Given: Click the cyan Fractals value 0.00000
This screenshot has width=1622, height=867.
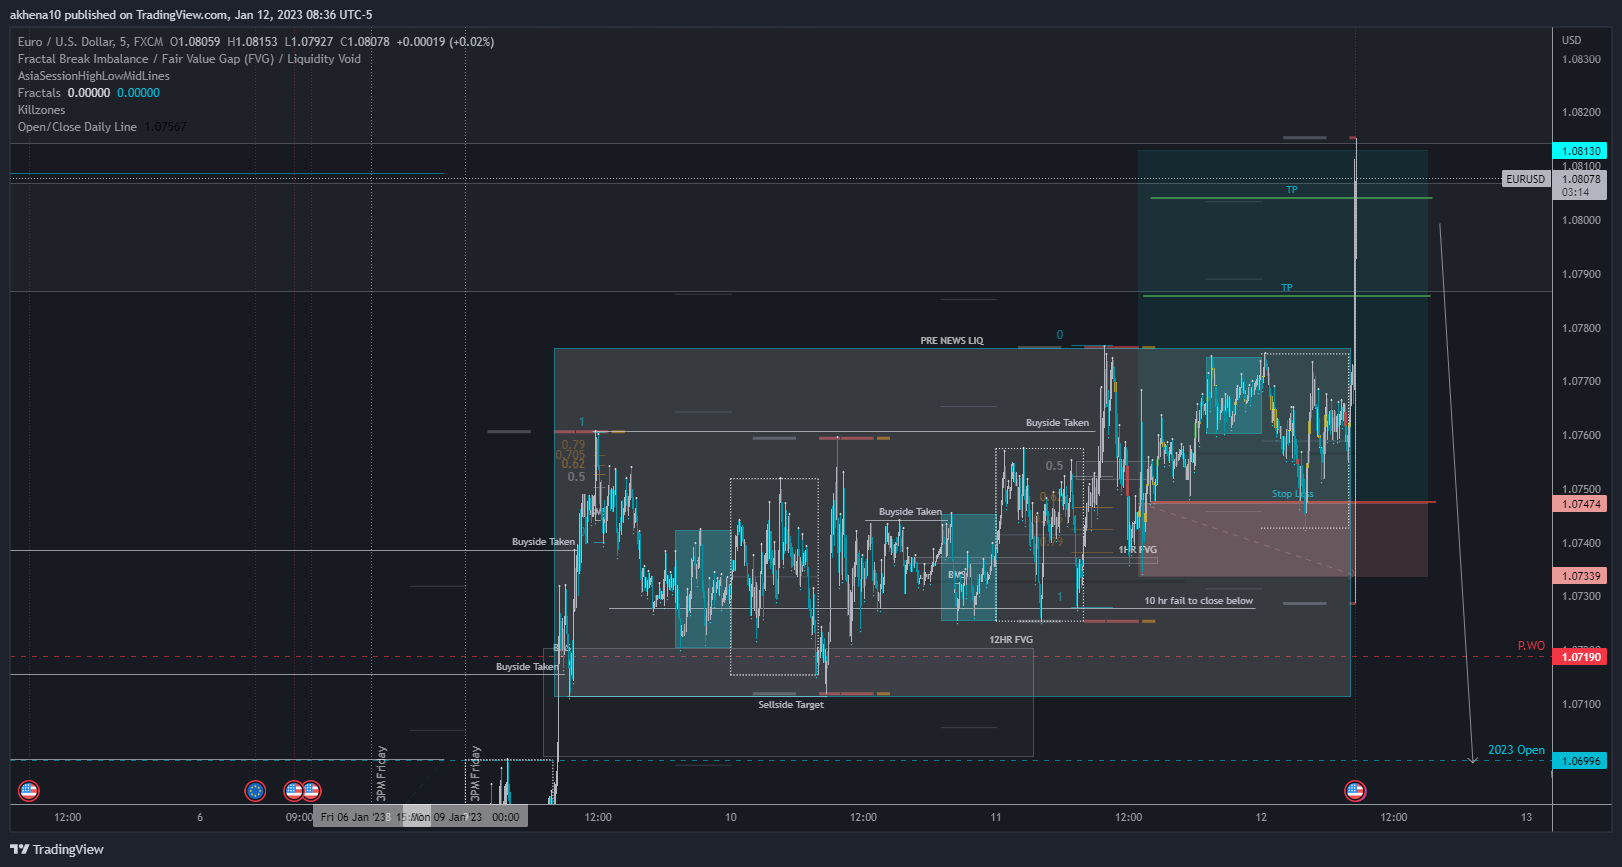Looking at the screenshot, I should [x=138, y=93].
